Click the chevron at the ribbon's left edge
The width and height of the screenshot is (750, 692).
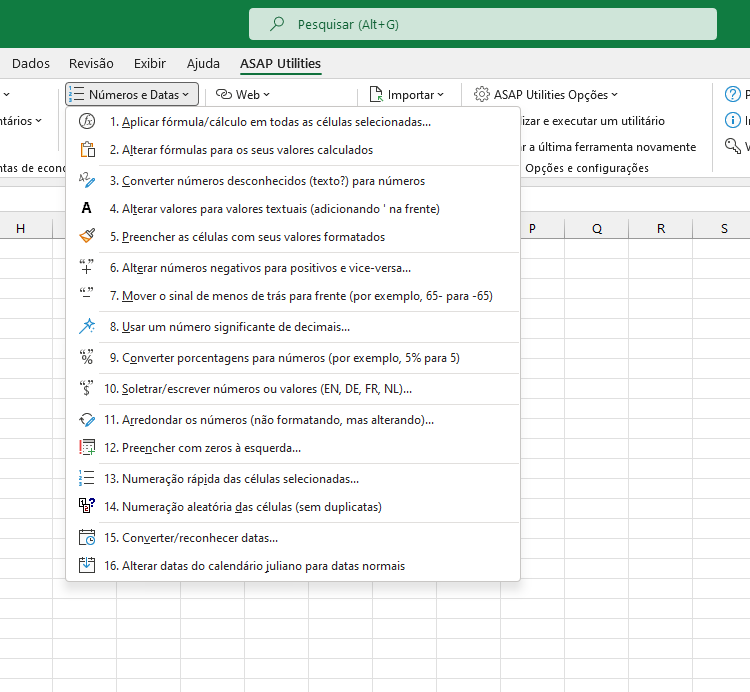[6, 95]
